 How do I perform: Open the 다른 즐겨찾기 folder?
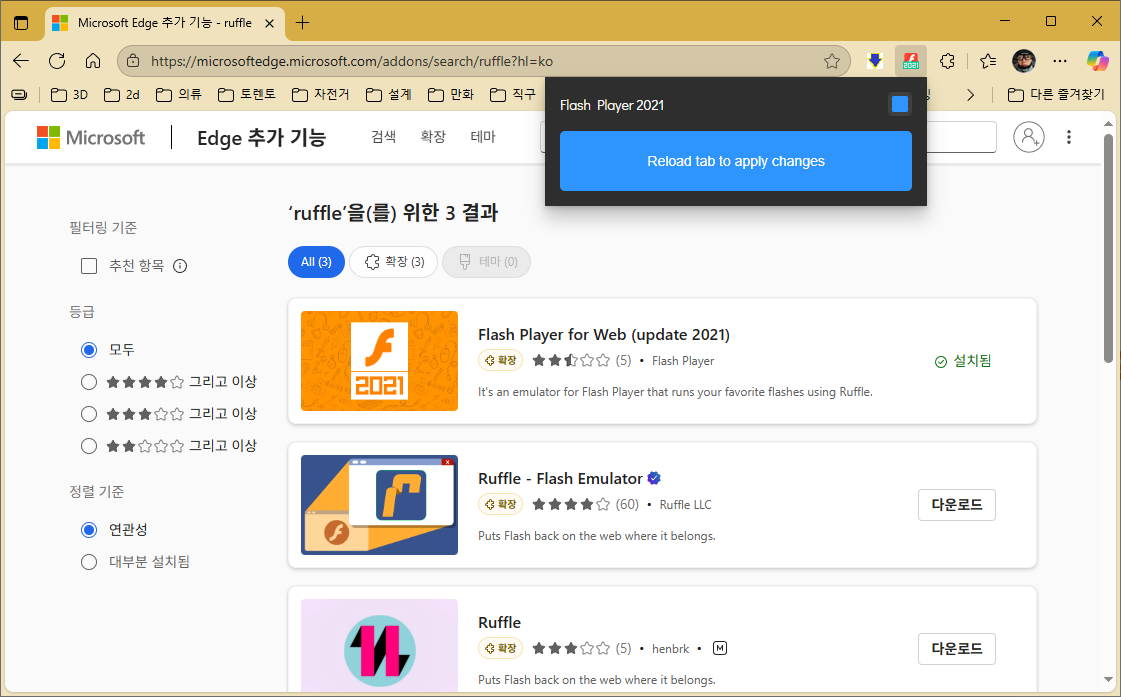coord(1056,94)
